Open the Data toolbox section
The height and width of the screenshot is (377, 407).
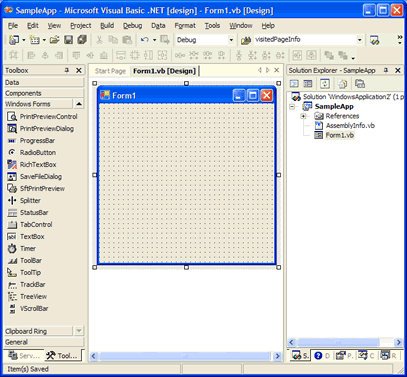pyautogui.click(x=44, y=82)
